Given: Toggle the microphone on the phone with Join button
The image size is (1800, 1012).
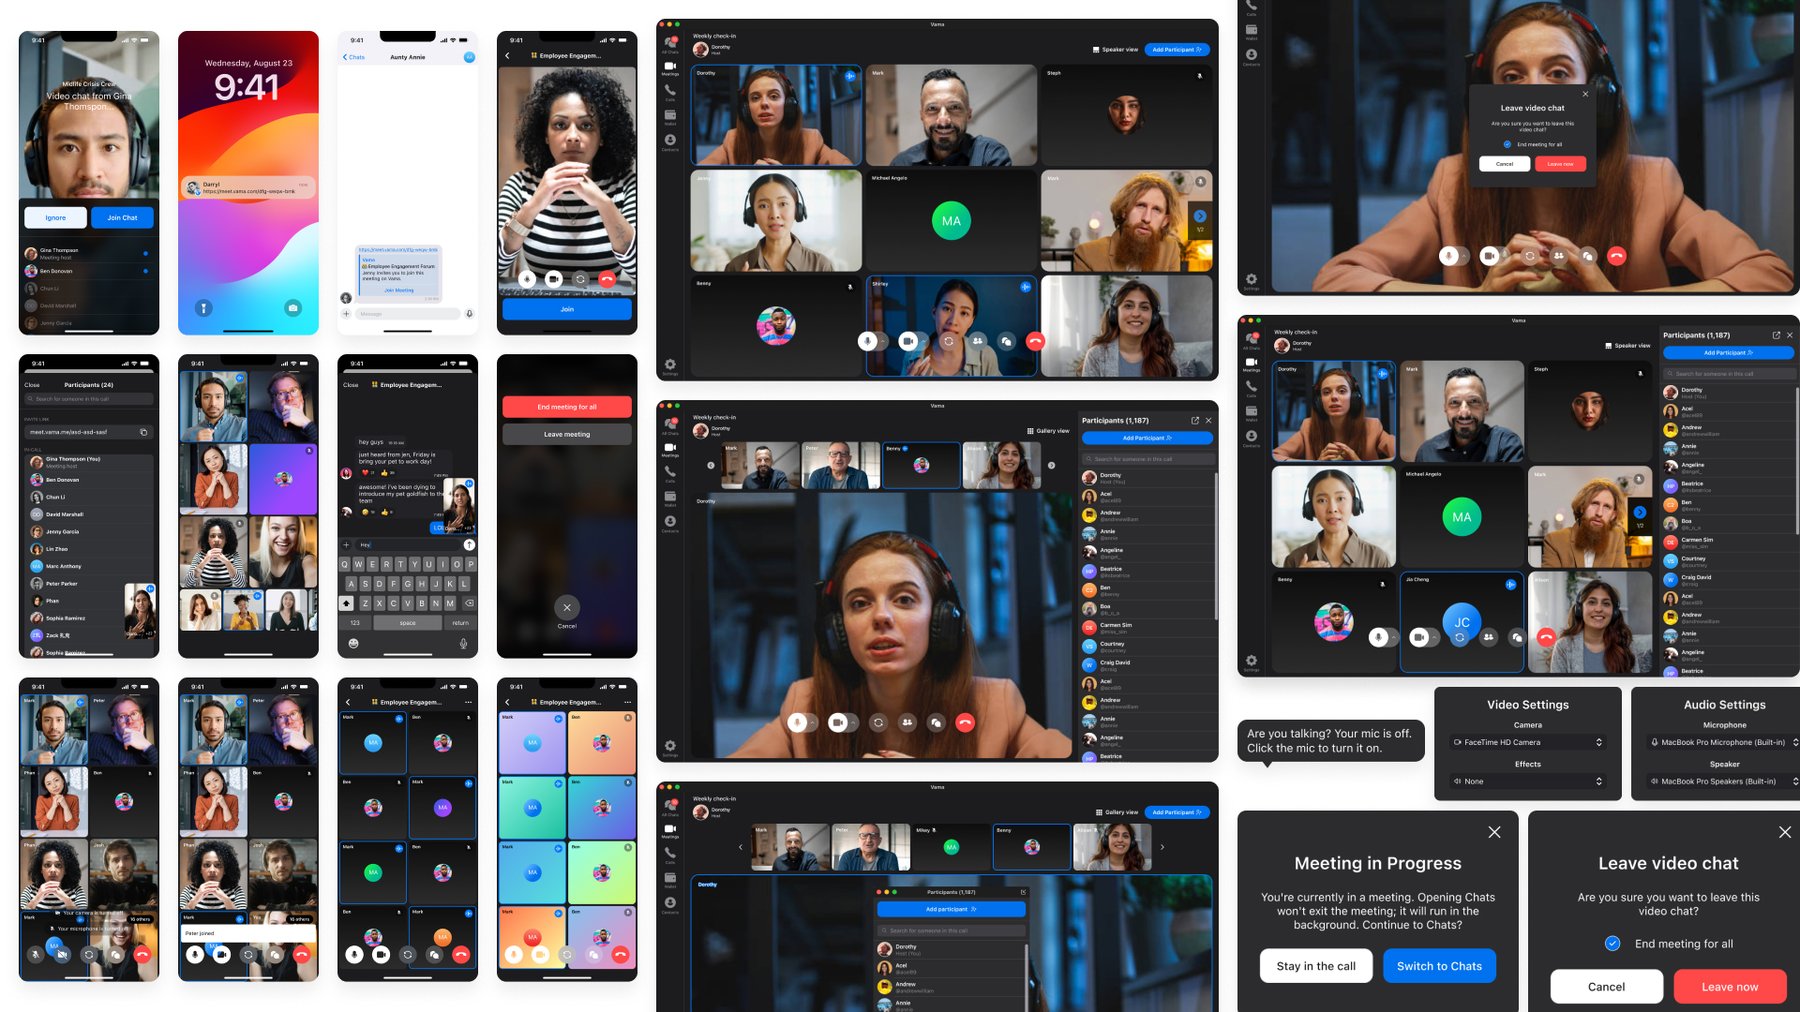Looking at the screenshot, I should click(527, 279).
